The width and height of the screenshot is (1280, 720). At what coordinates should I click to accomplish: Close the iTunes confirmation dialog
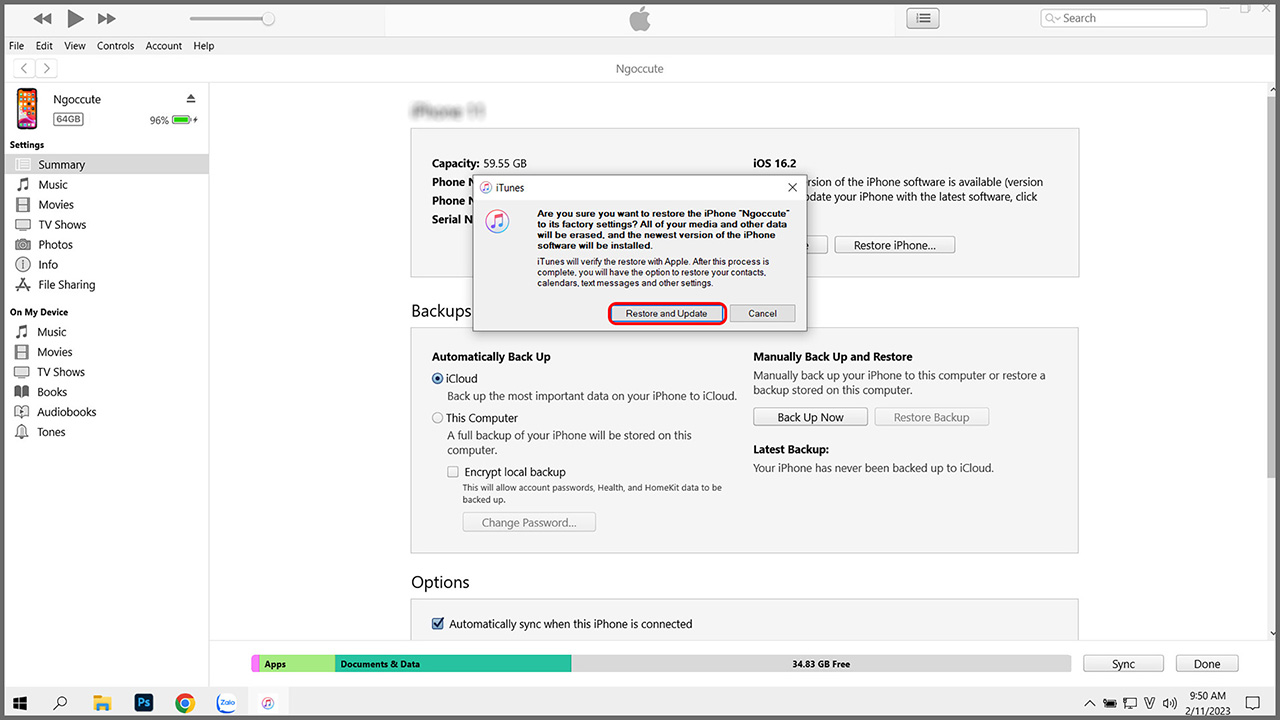pyautogui.click(x=792, y=187)
